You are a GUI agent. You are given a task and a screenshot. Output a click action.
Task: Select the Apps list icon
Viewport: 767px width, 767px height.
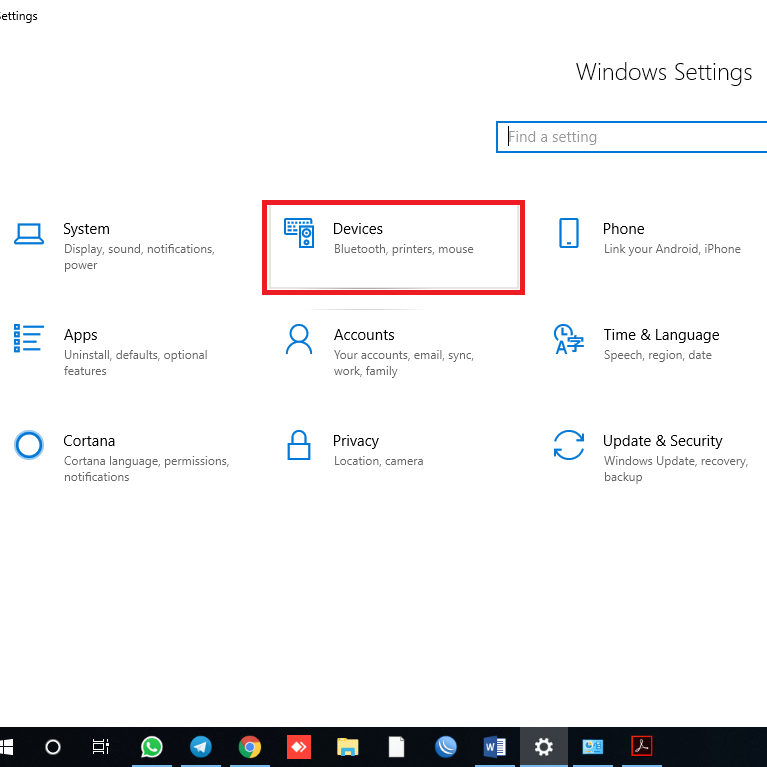point(29,338)
